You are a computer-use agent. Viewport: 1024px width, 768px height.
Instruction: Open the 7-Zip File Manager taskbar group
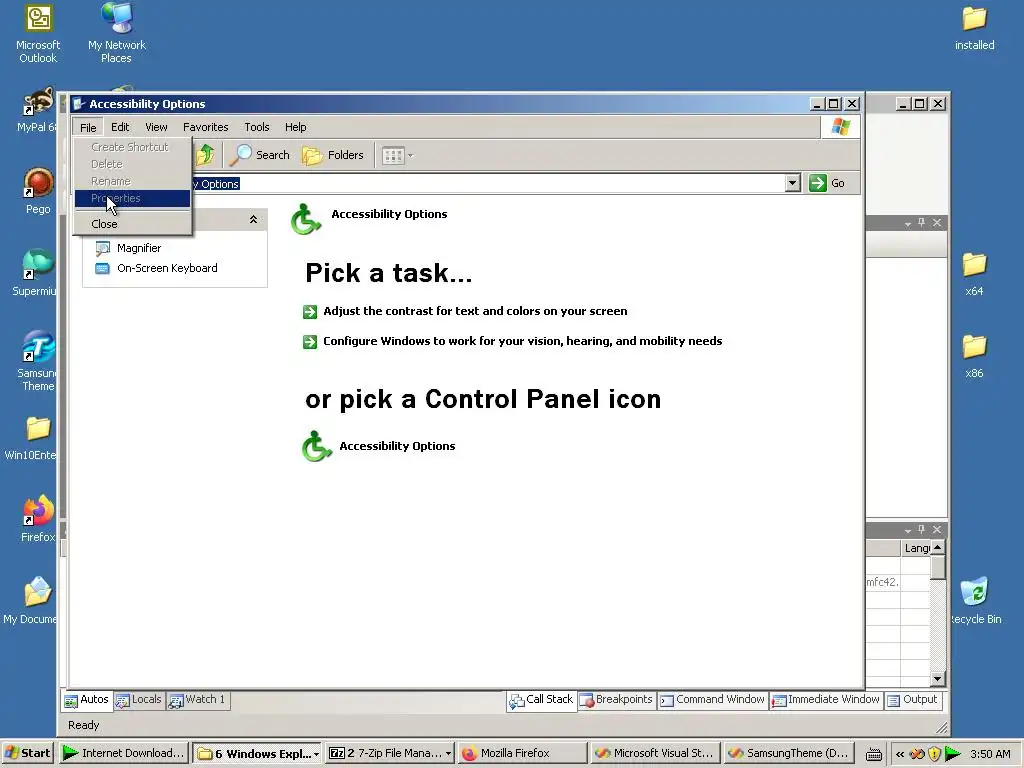pos(389,754)
